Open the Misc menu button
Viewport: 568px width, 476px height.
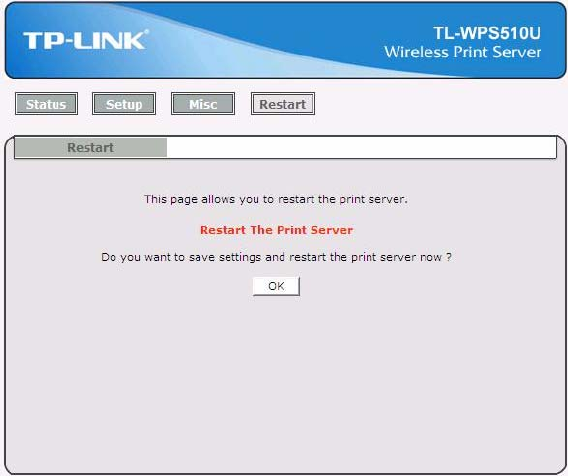(203, 104)
